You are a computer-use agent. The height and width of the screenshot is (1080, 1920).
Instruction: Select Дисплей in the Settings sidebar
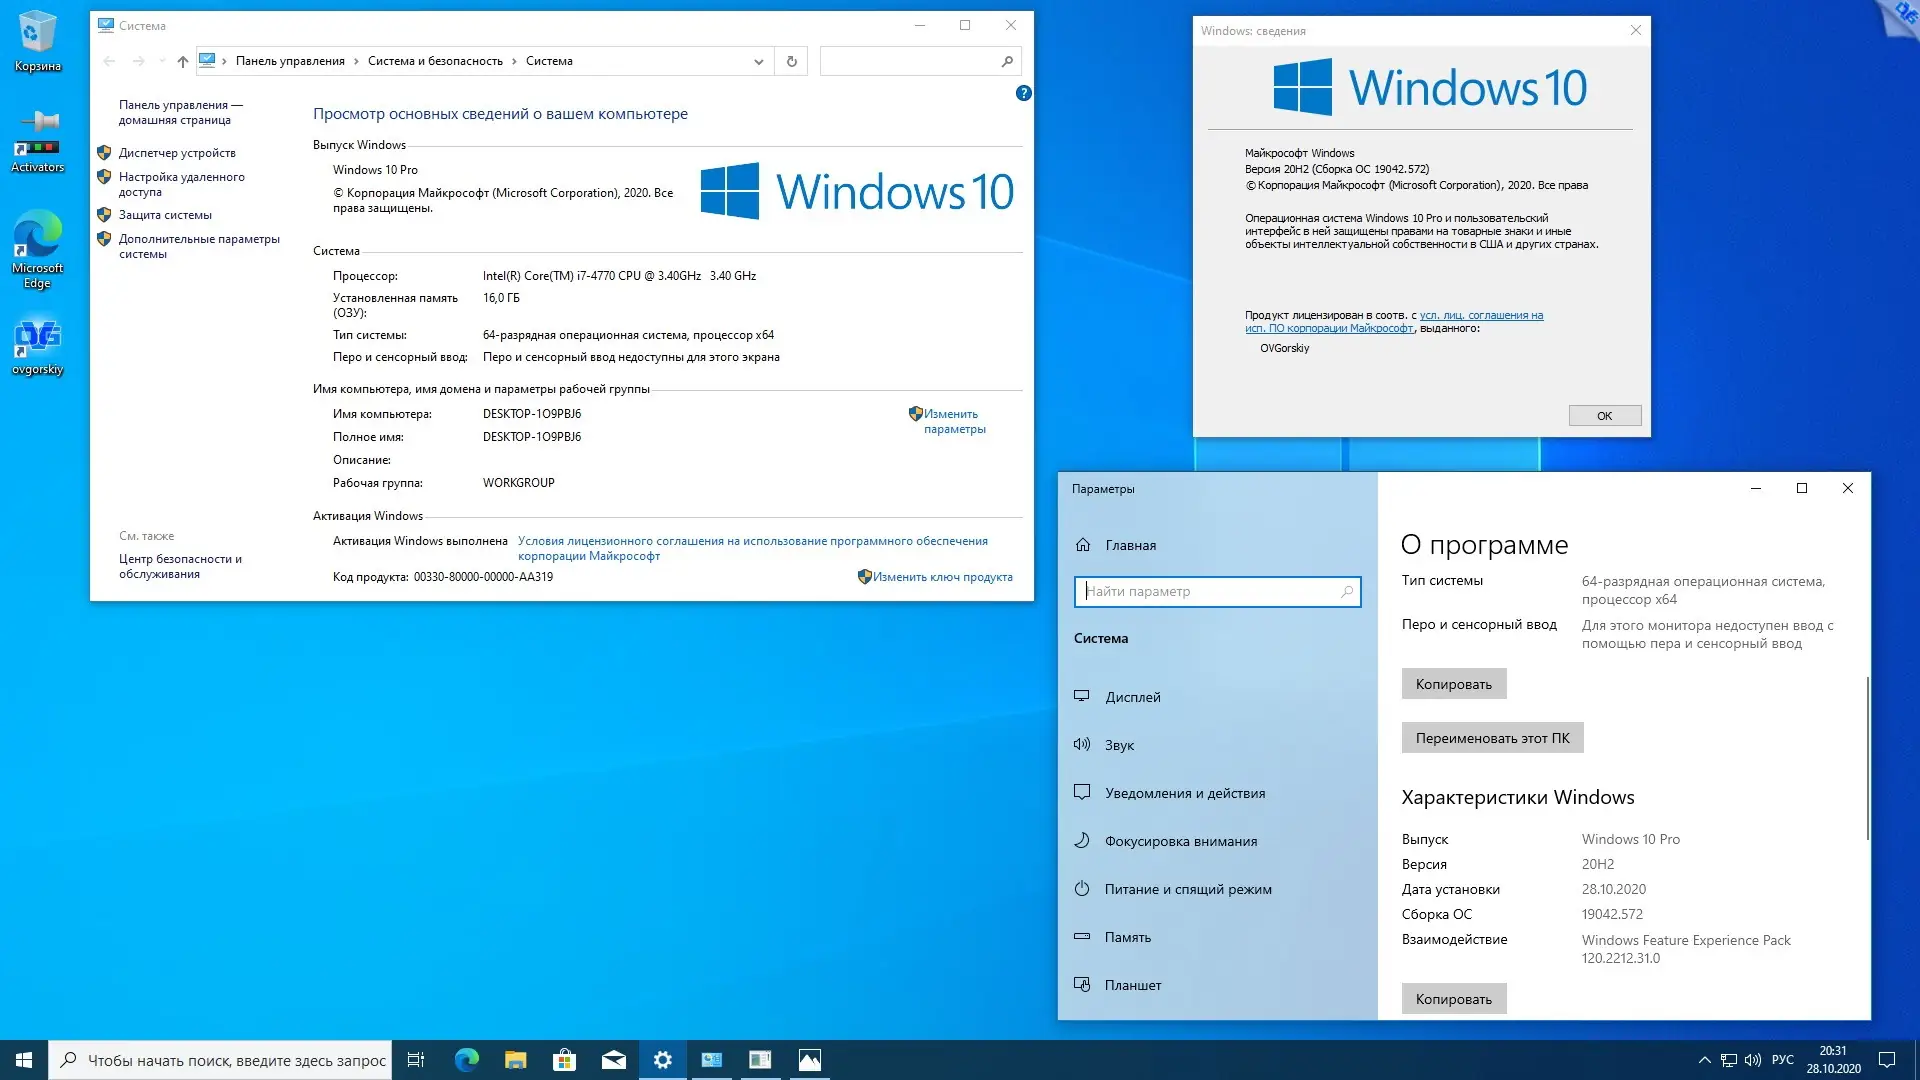pyautogui.click(x=1132, y=697)
